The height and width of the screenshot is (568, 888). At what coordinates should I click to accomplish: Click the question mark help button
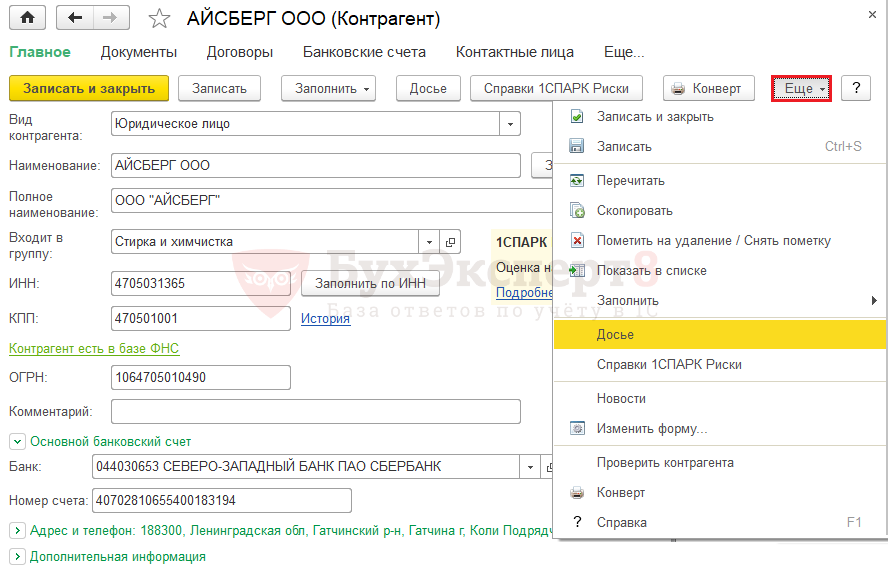pos(855,88)
